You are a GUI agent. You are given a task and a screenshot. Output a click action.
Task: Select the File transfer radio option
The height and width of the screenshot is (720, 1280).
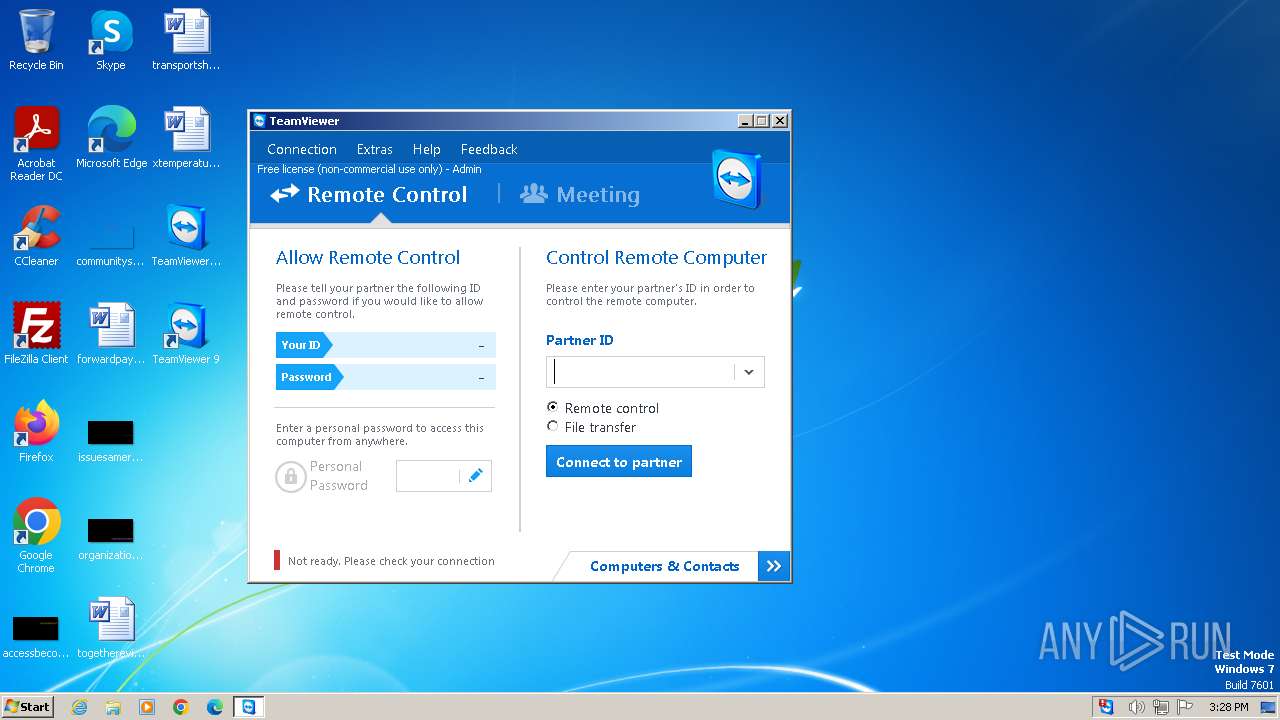(x=552, y=426)
